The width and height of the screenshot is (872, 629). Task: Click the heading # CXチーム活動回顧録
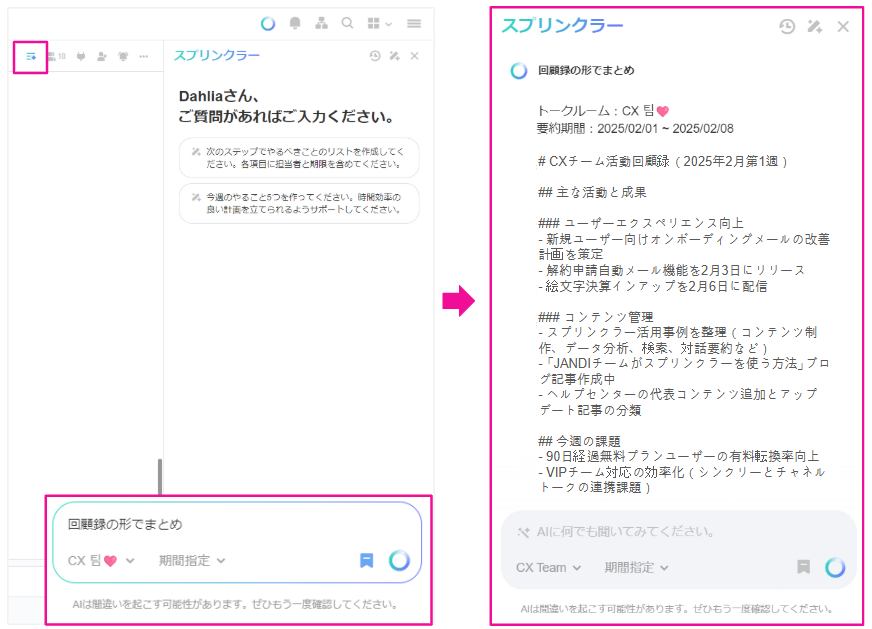pos(662,162)
